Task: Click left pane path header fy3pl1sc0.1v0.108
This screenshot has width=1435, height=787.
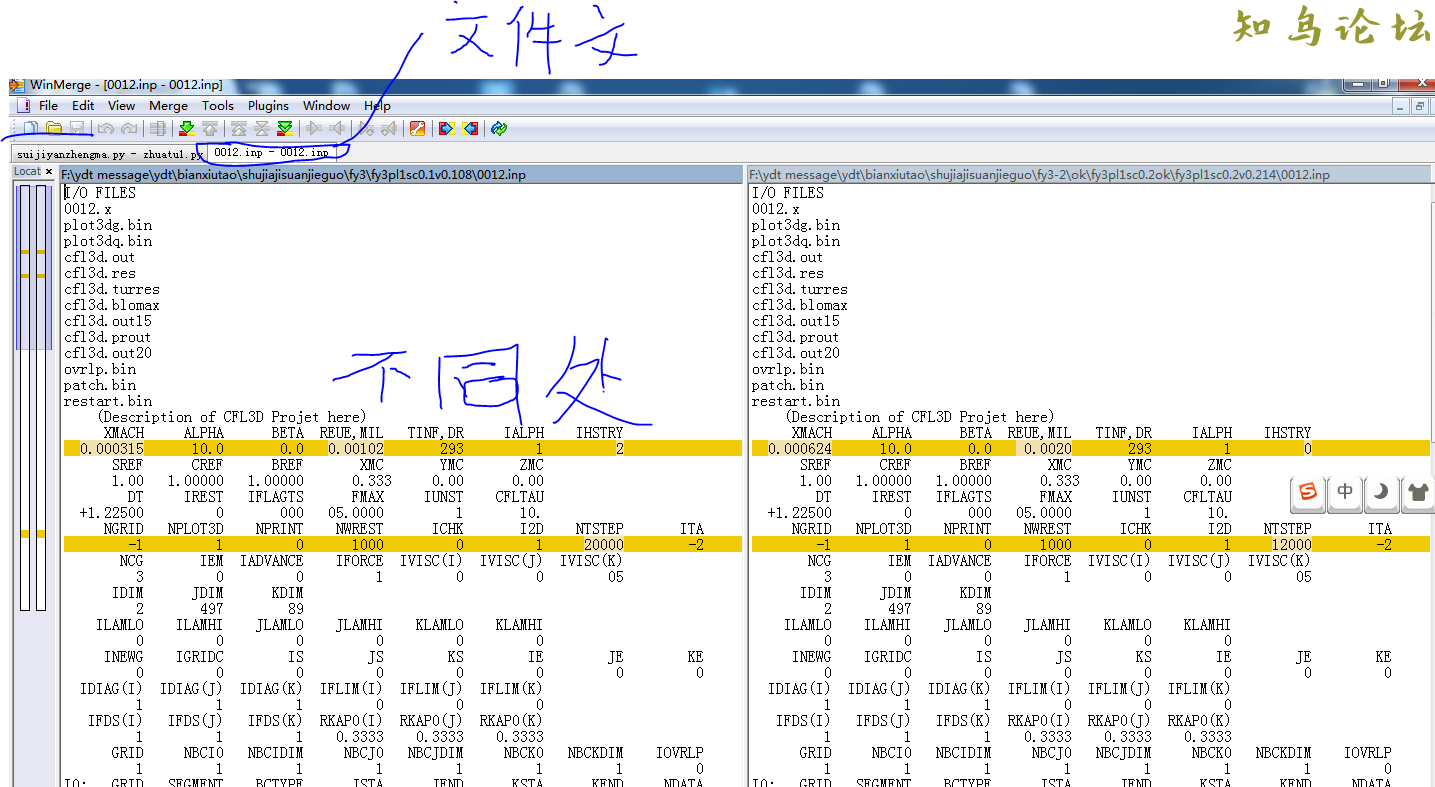Action: coord(401,174)
